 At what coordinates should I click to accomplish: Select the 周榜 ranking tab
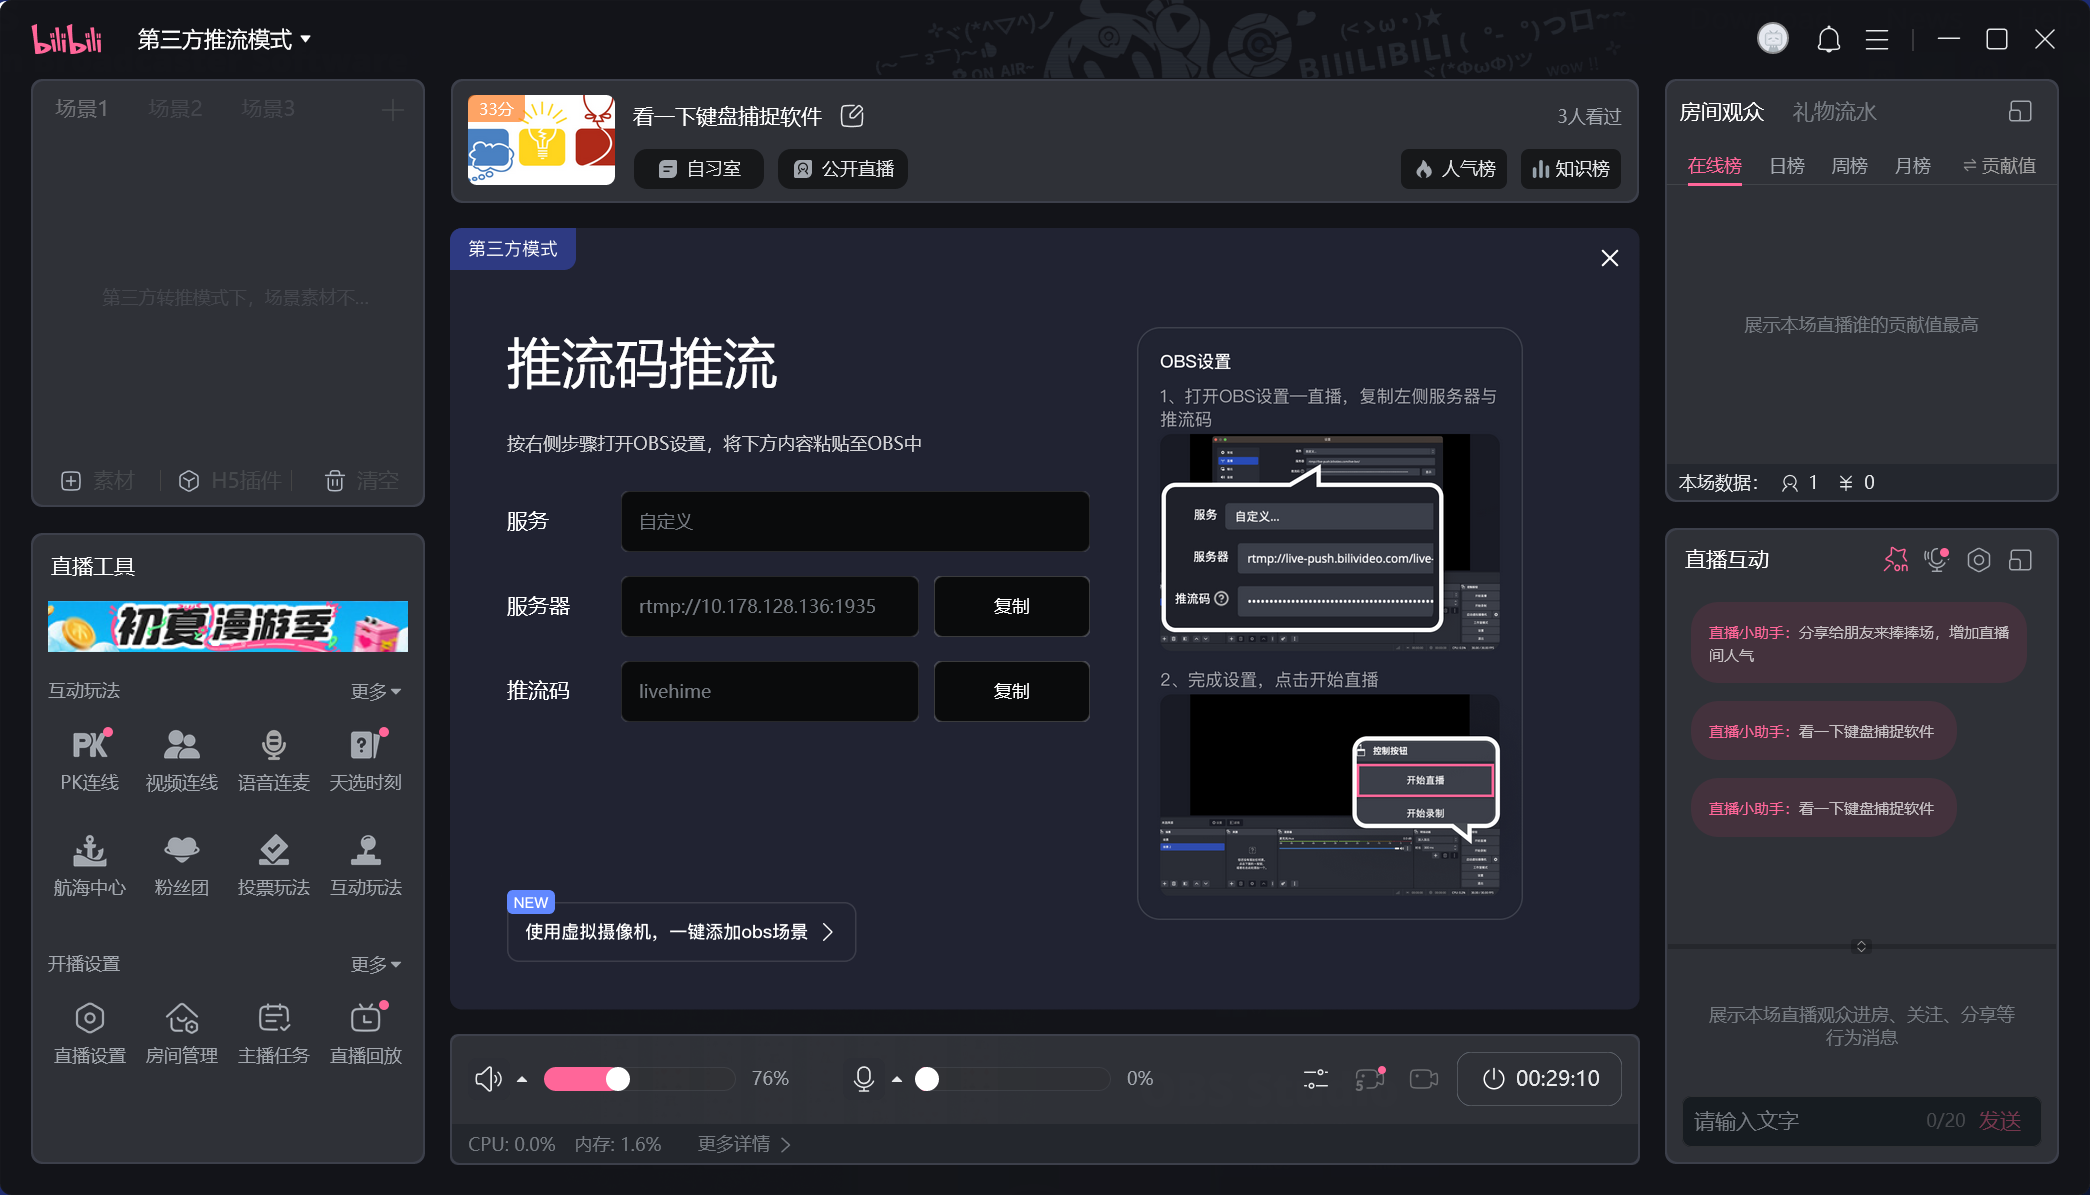click(x=1849, y=166)
